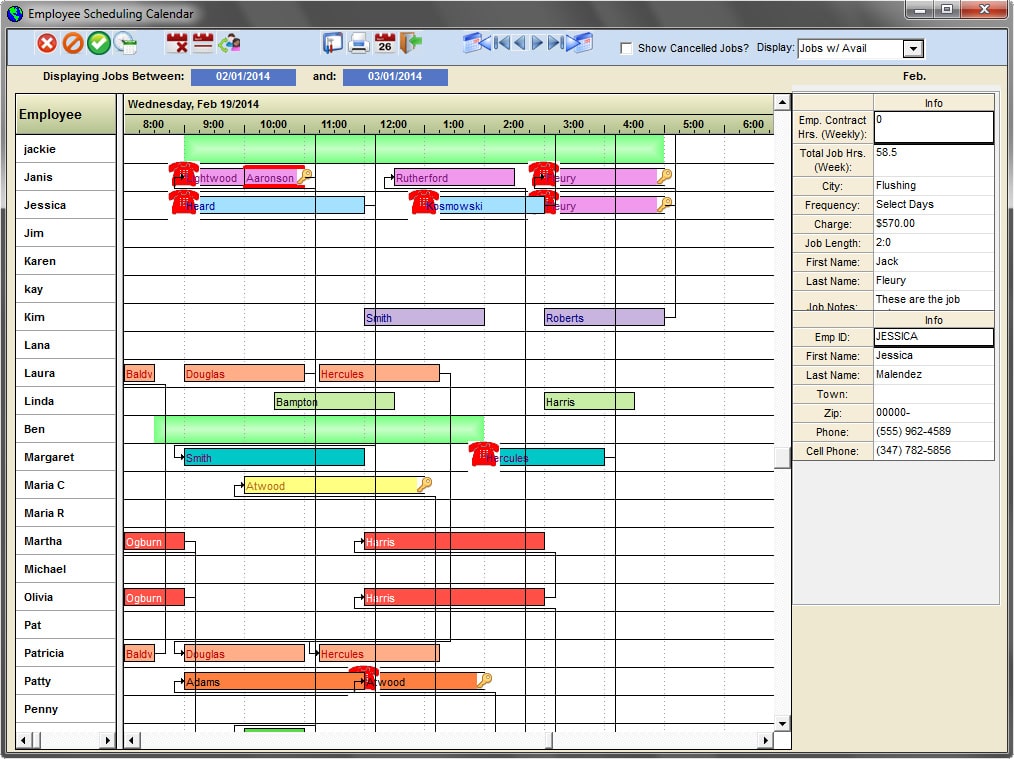The image size is (1014, 759).
Task: Click the end date field 03/01/2014
Action: click(x=395, y=77)
